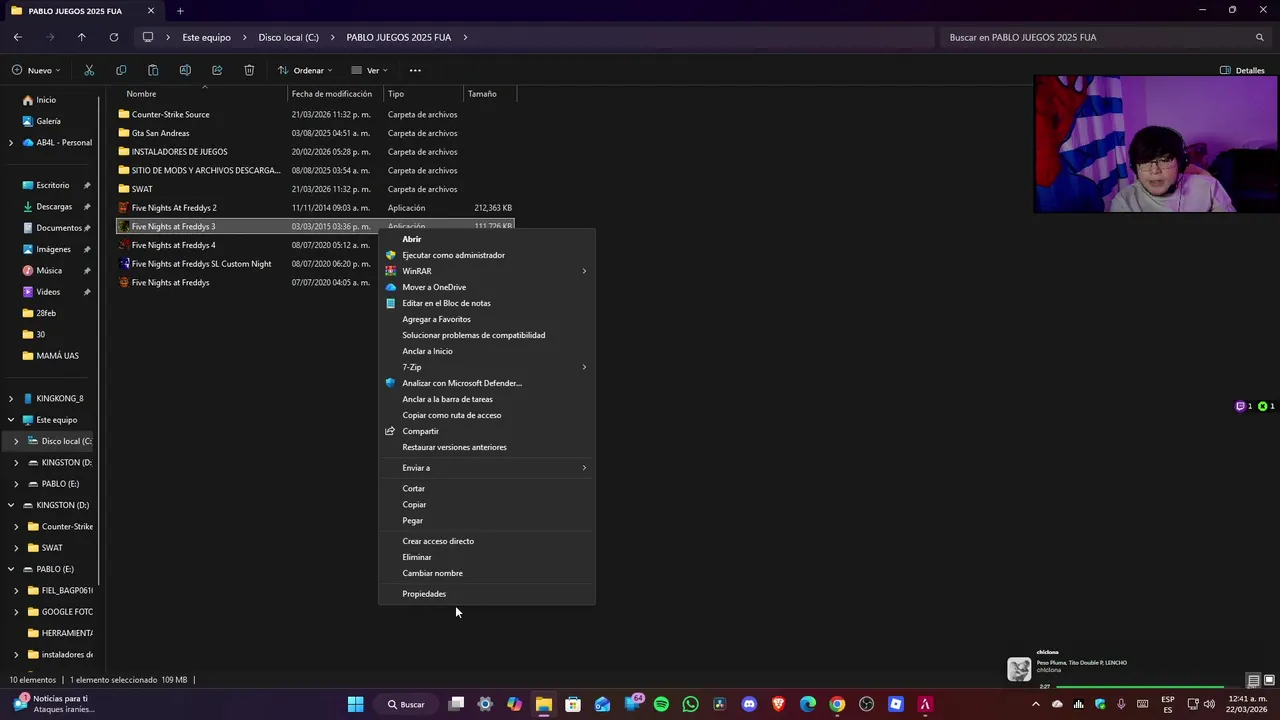This screenshot has width=1280, height=720.
Task: Select Cambiar nombre menu entry
Action: [x=487, y=573]
